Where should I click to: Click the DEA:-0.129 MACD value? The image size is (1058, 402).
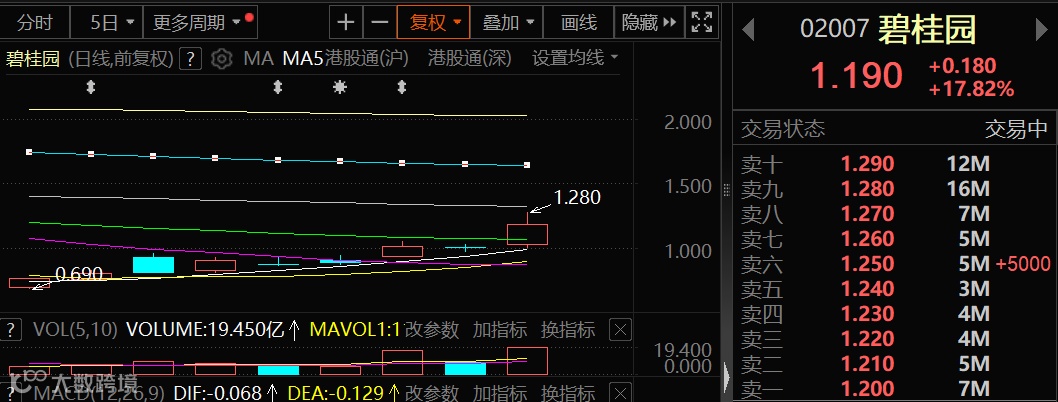(336, 393)
